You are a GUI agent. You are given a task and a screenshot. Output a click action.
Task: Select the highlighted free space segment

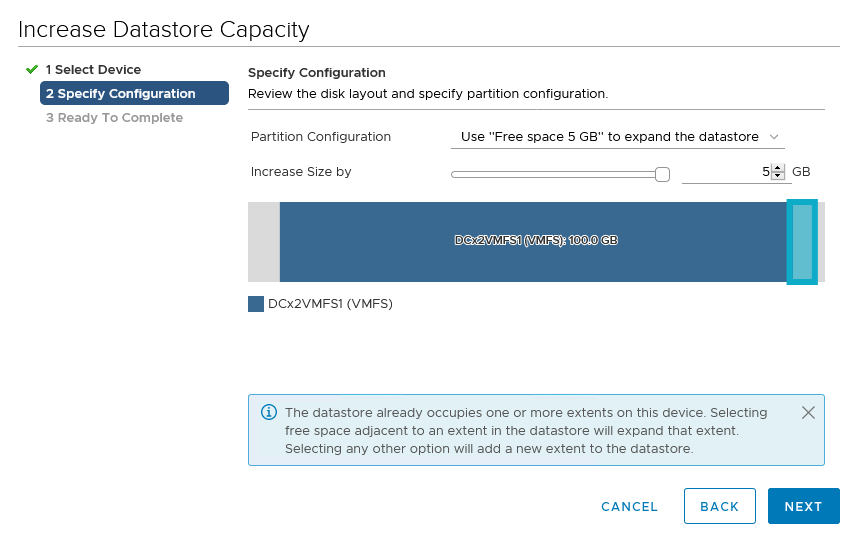[802, 242]
